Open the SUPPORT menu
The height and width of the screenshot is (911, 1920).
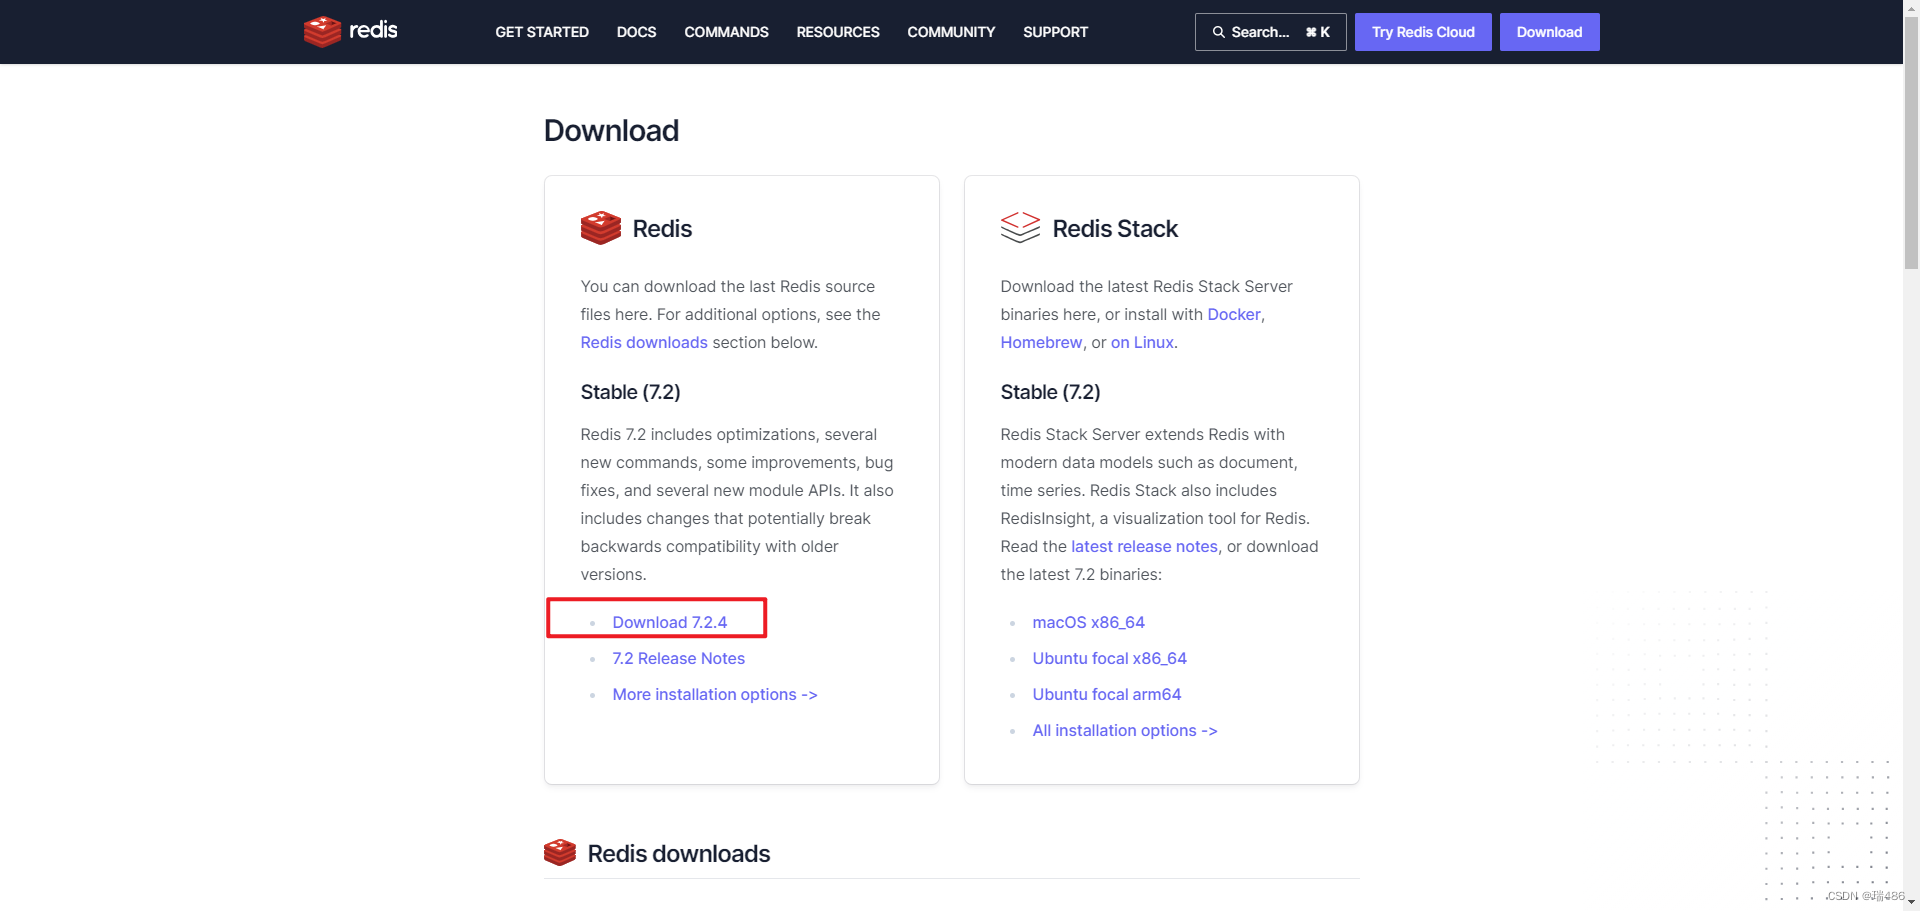[1055, 32]
